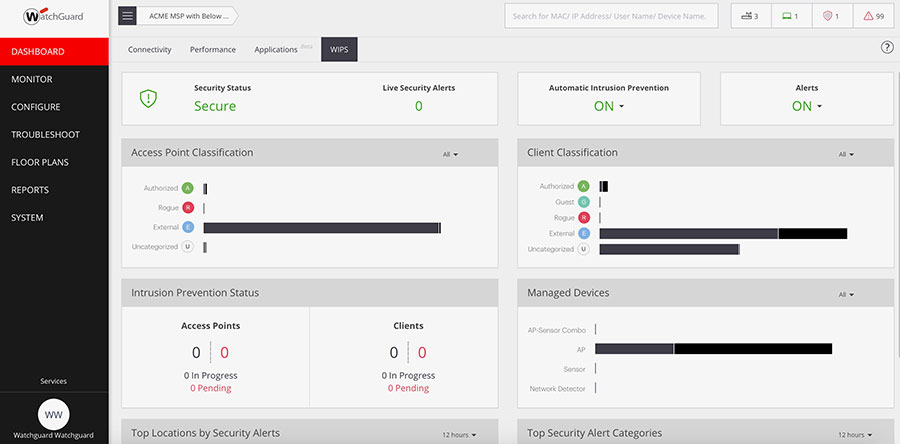Toggle Automatic Intrusion Prevention ON dropdown
Viewport: 900px width, 444px height.
click(x=608, y=106)
